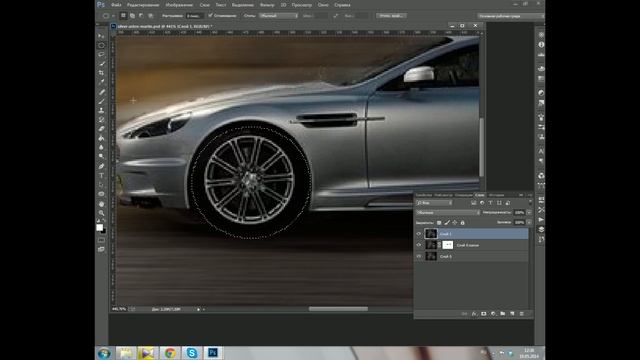Toggle the Anti-alias (Сглаживание) checkbox
This screenshot has height=360, width=640.
coord(211,16)
